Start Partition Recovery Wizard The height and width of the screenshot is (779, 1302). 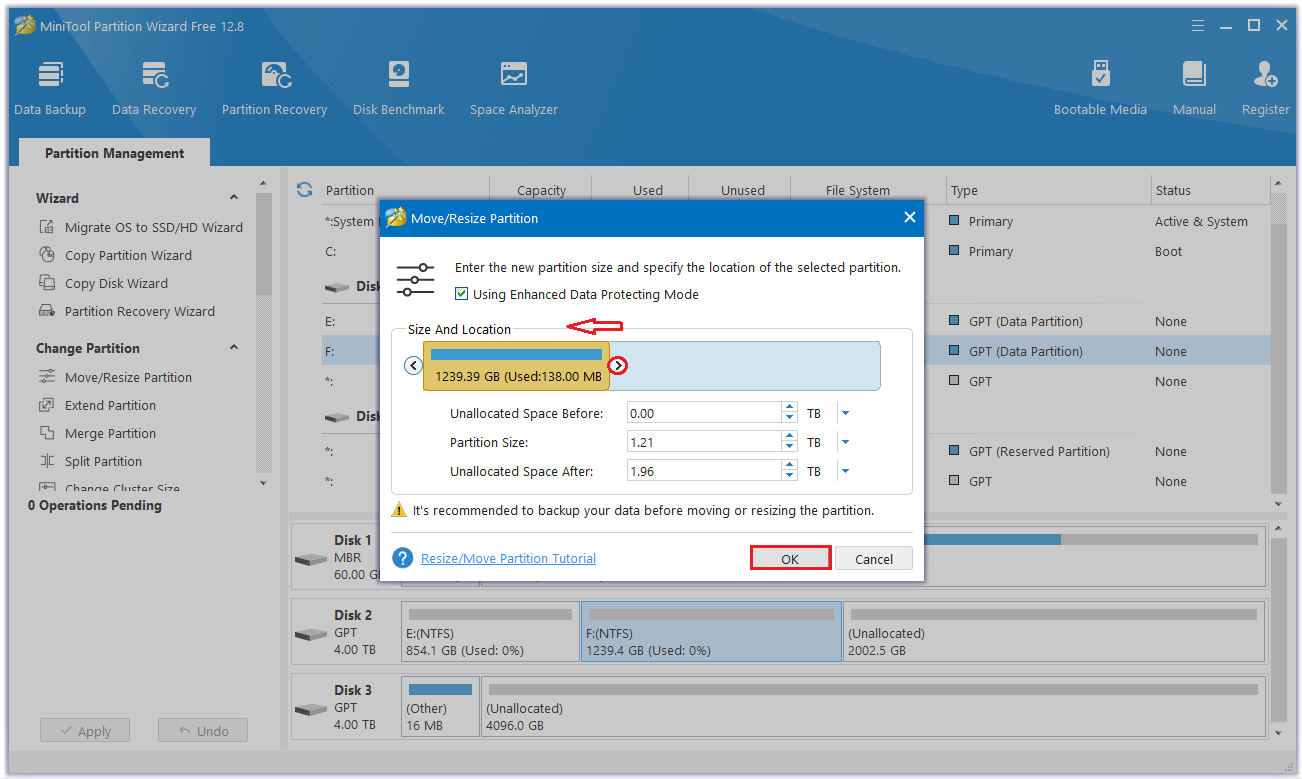pyautogui.click(x=126, y=311)
